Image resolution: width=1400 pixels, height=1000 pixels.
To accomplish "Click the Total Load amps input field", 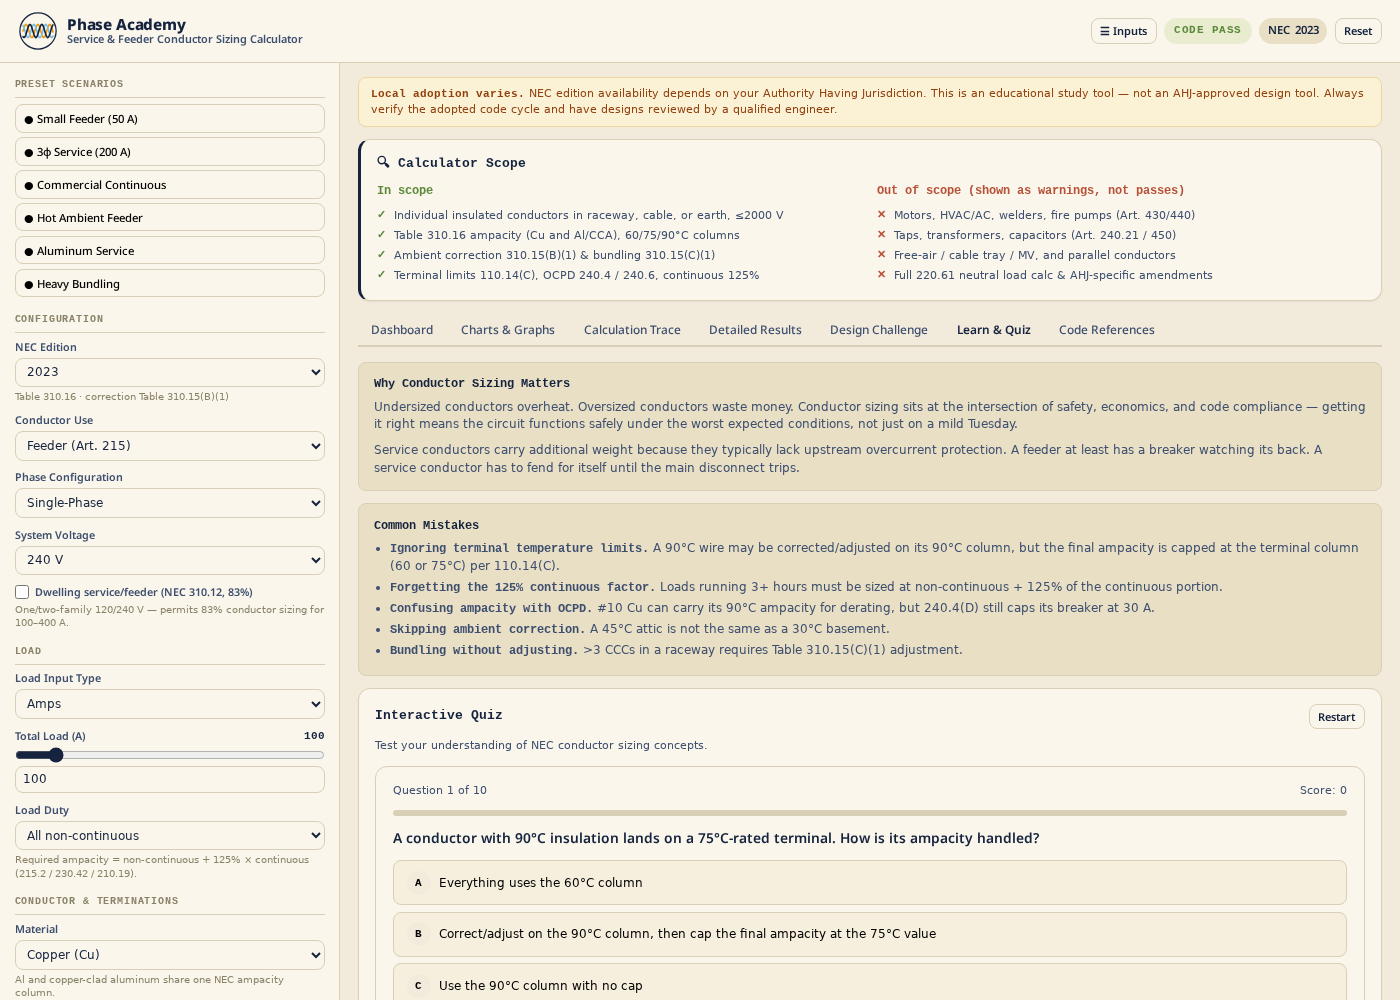I will pos(170,779).
